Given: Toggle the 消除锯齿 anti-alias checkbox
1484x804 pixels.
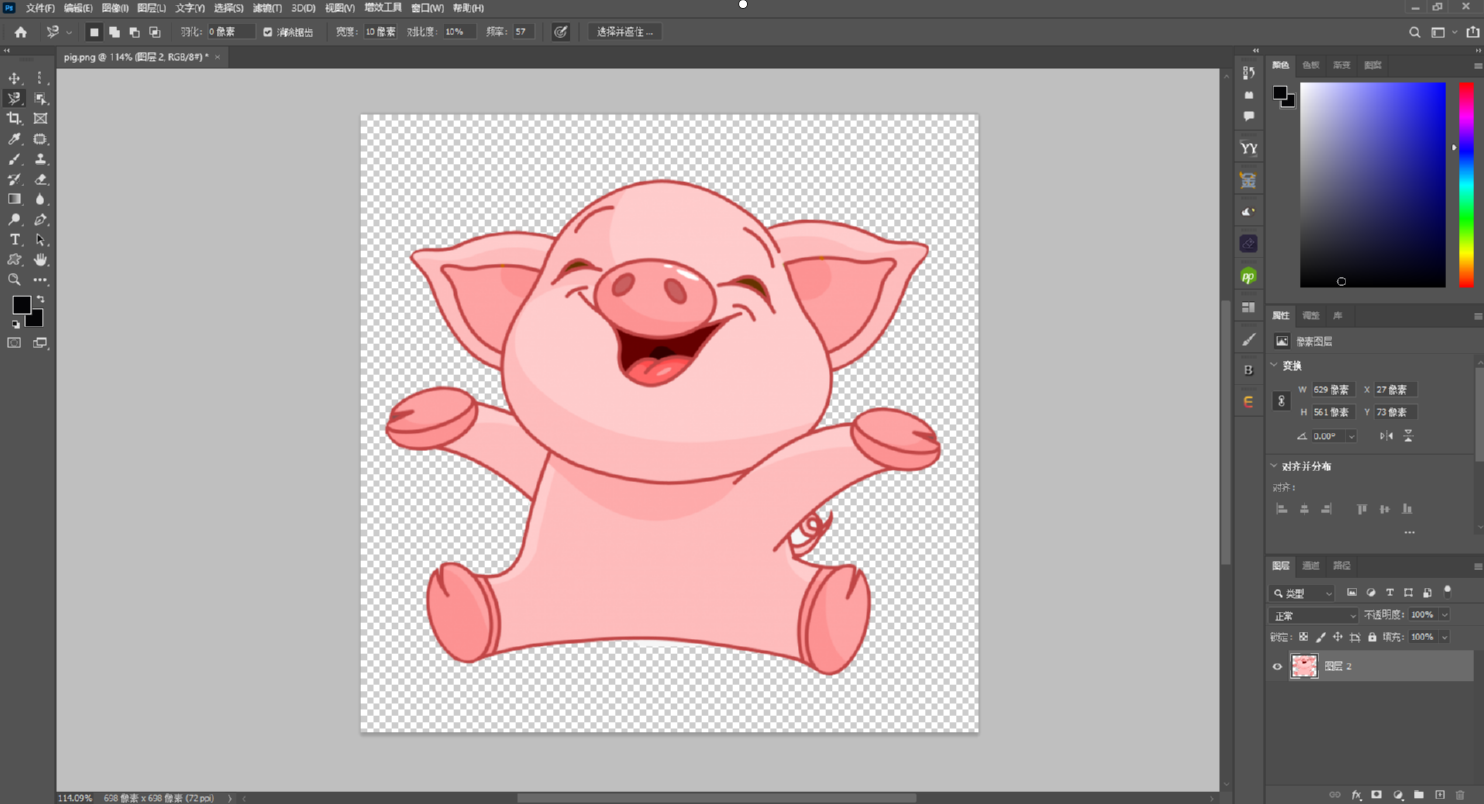Looking at the screenshot, I should tap(267, 32).
